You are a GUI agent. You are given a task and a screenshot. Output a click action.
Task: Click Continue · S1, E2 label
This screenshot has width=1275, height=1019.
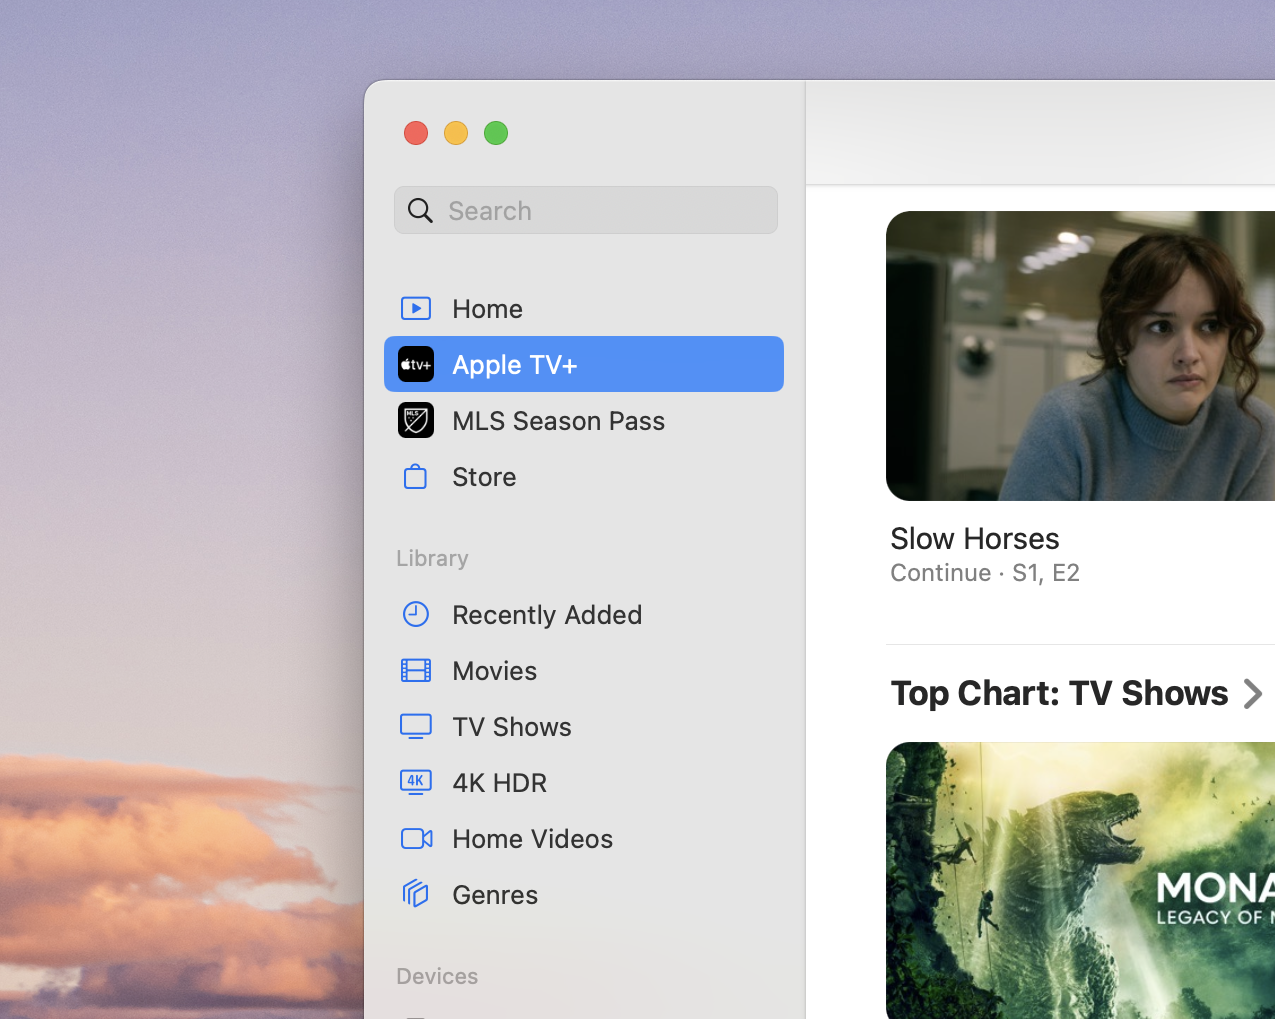tap(985, 573)
